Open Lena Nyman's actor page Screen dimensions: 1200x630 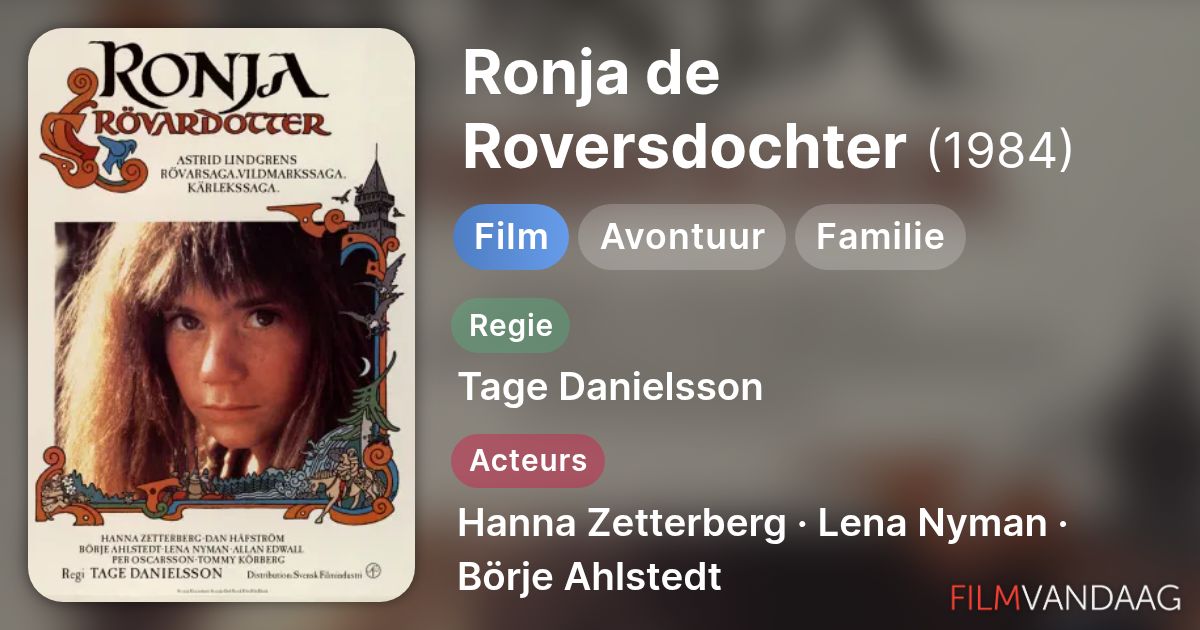932,523
